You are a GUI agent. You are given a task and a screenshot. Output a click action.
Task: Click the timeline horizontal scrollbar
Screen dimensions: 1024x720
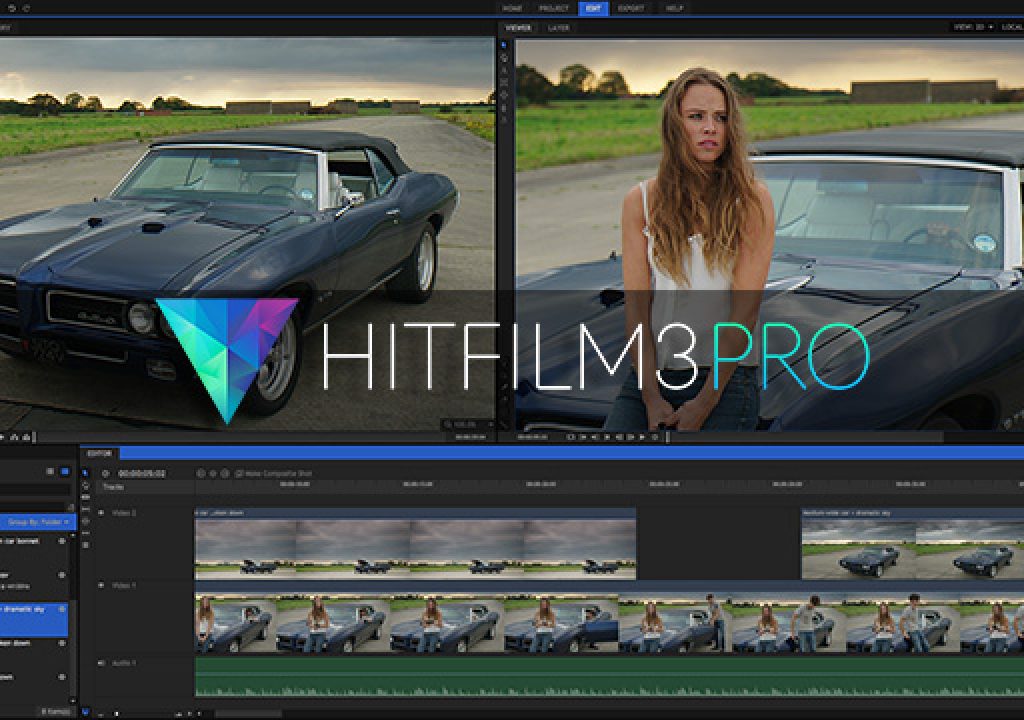click(x=248, y=714)
